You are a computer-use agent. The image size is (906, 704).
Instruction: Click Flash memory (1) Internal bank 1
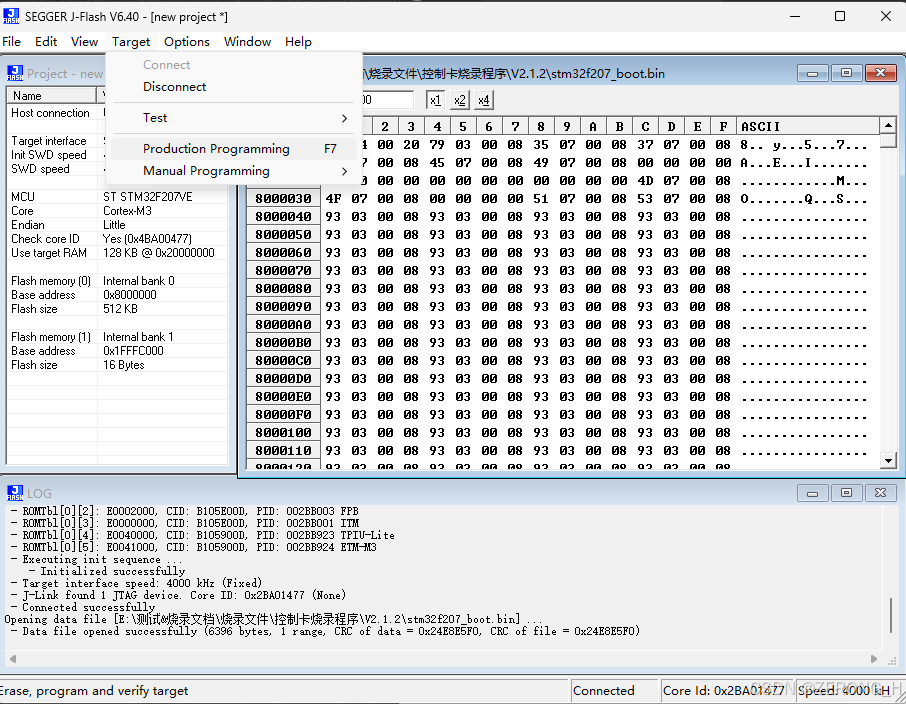[138, 337]
